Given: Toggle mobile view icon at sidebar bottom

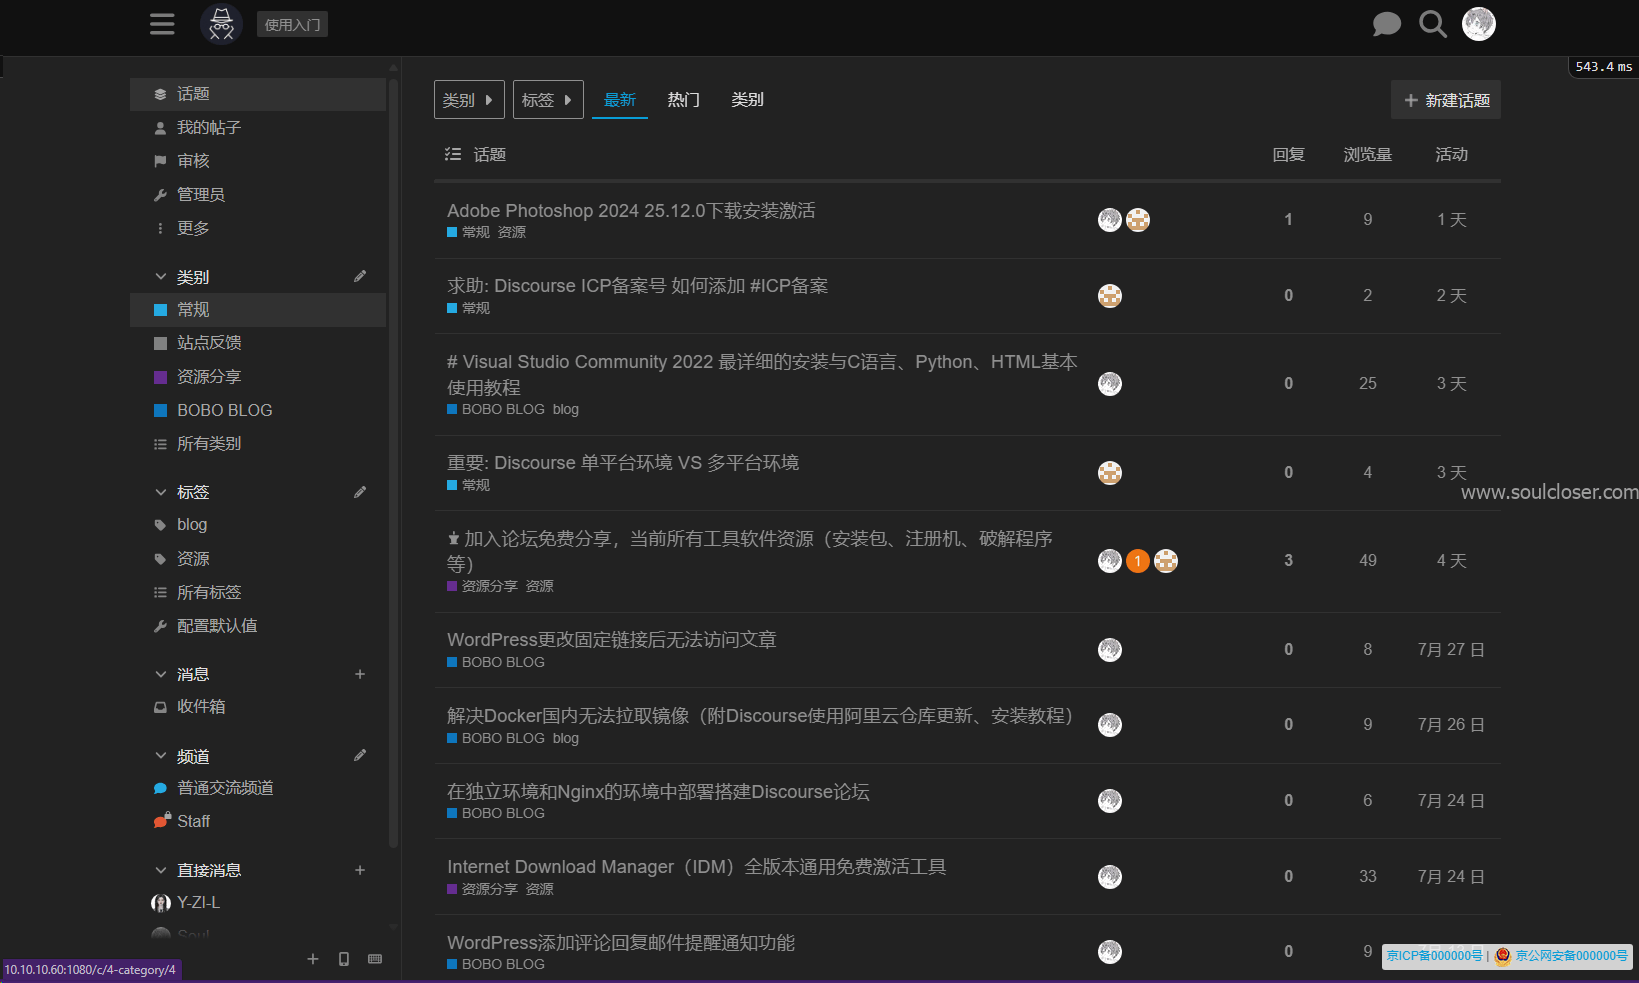Looking at the screenshot, I should tap(344, 959).
